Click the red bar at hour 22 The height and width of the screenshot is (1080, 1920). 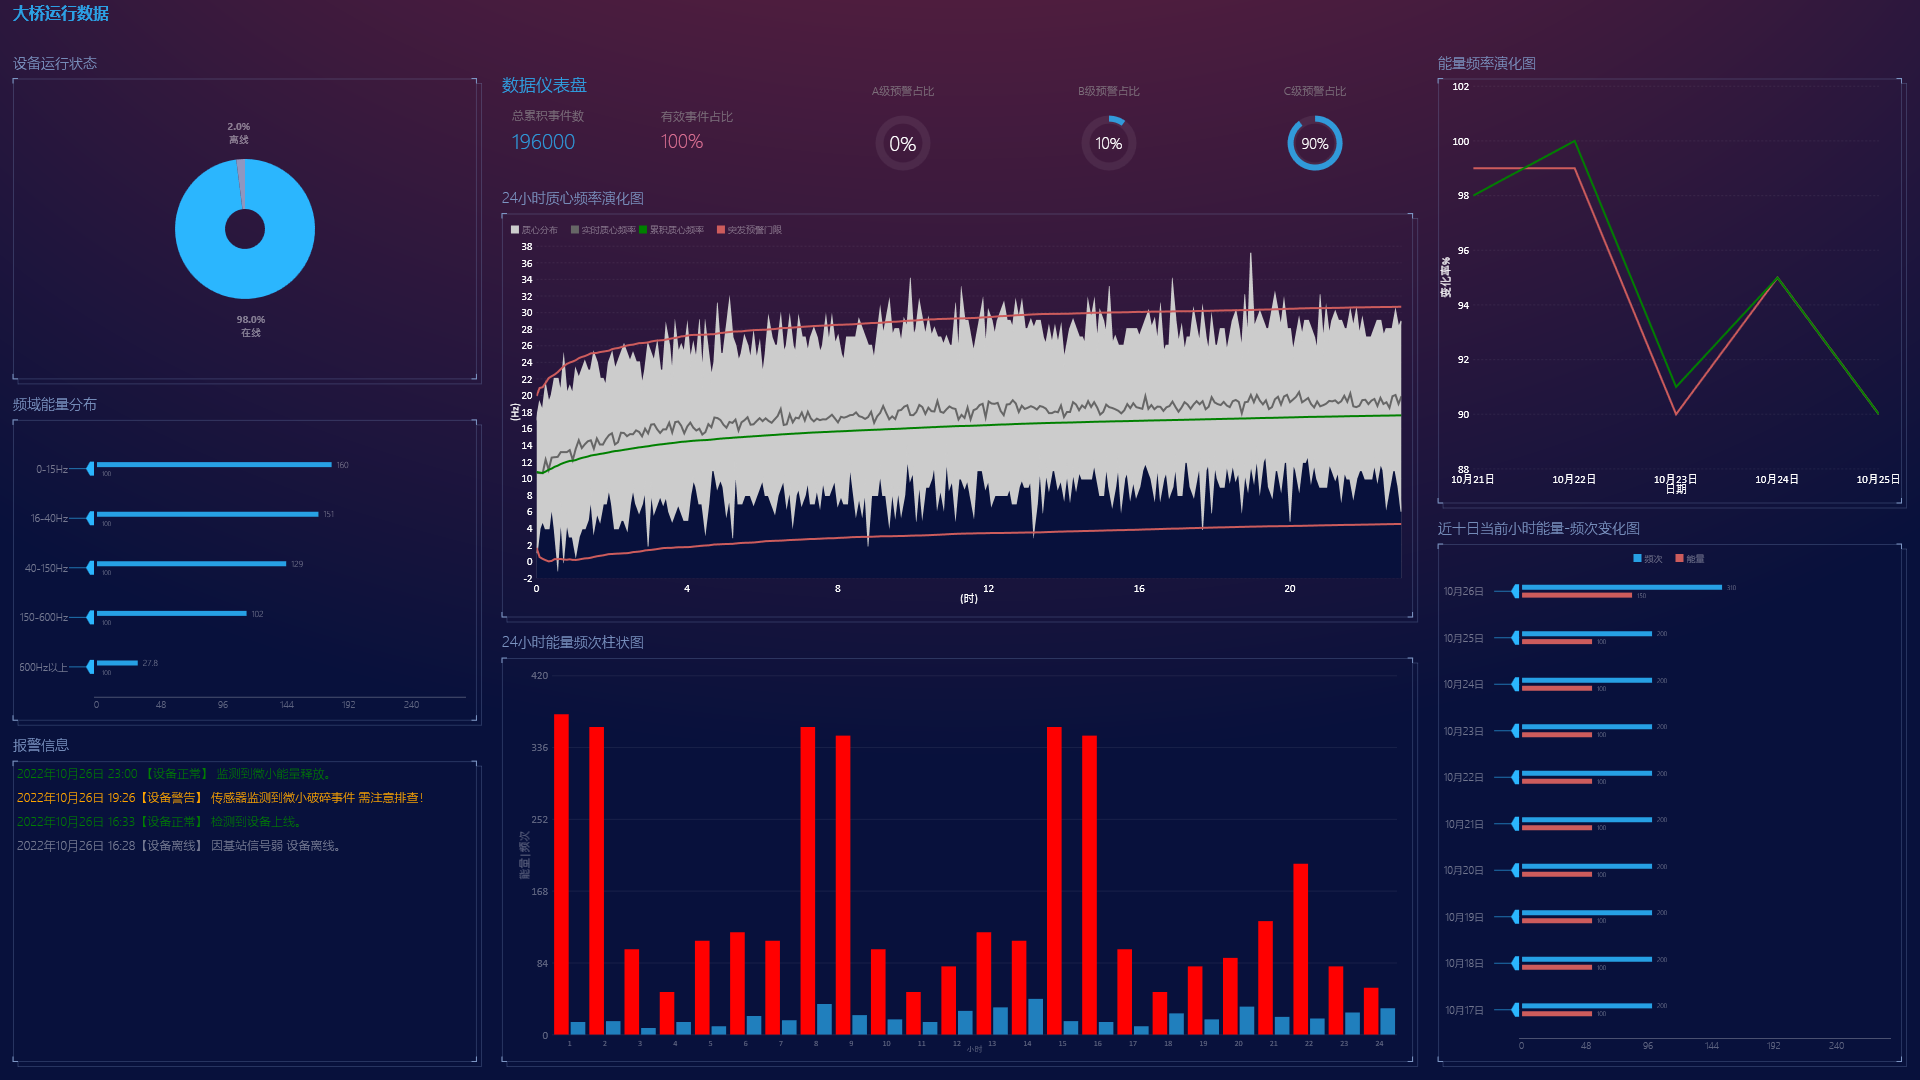click(1300, 948)
